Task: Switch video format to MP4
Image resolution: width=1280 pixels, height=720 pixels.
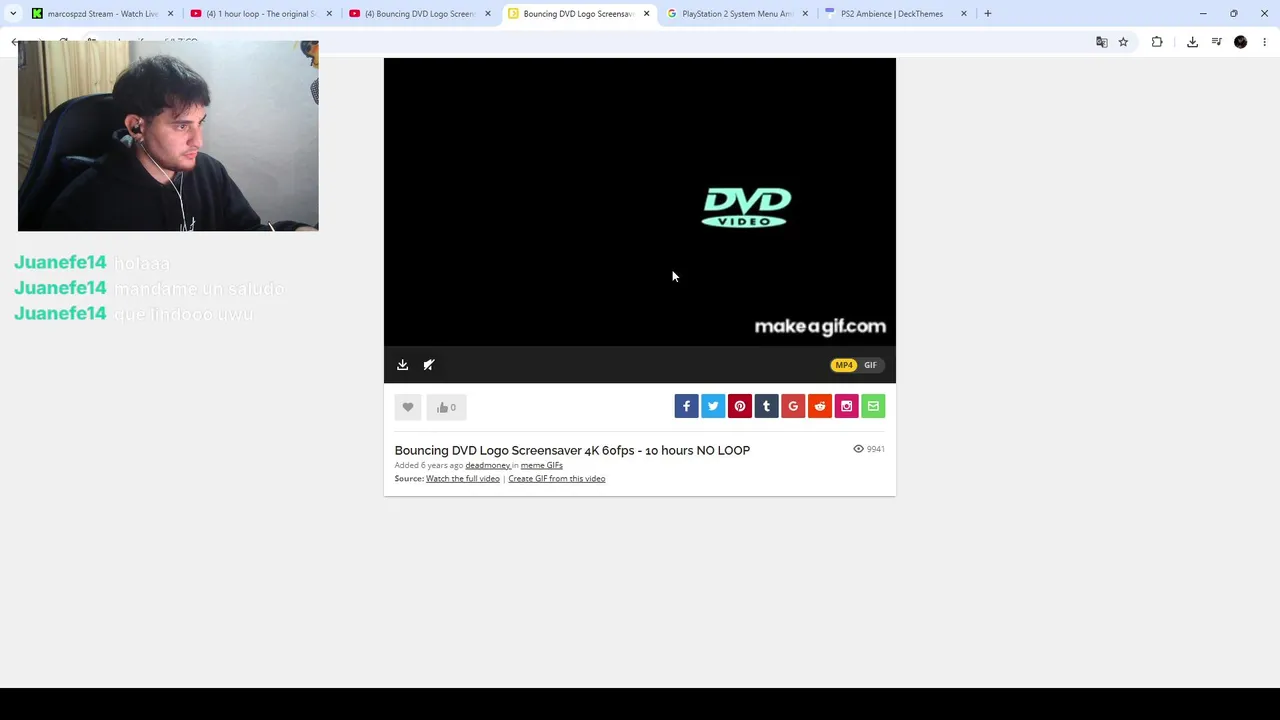Action: click(x=844, y=365)
